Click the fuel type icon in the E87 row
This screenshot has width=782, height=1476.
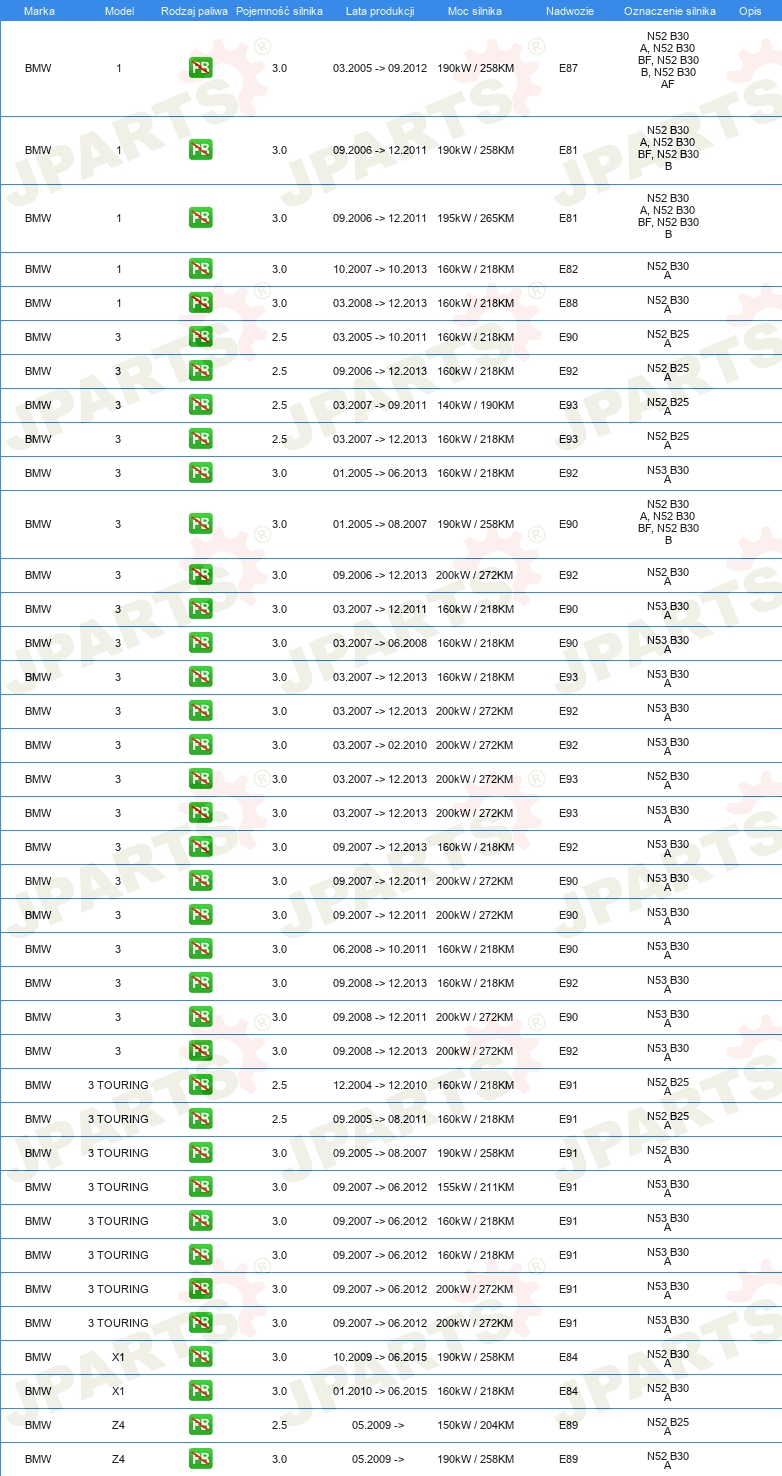200,68
